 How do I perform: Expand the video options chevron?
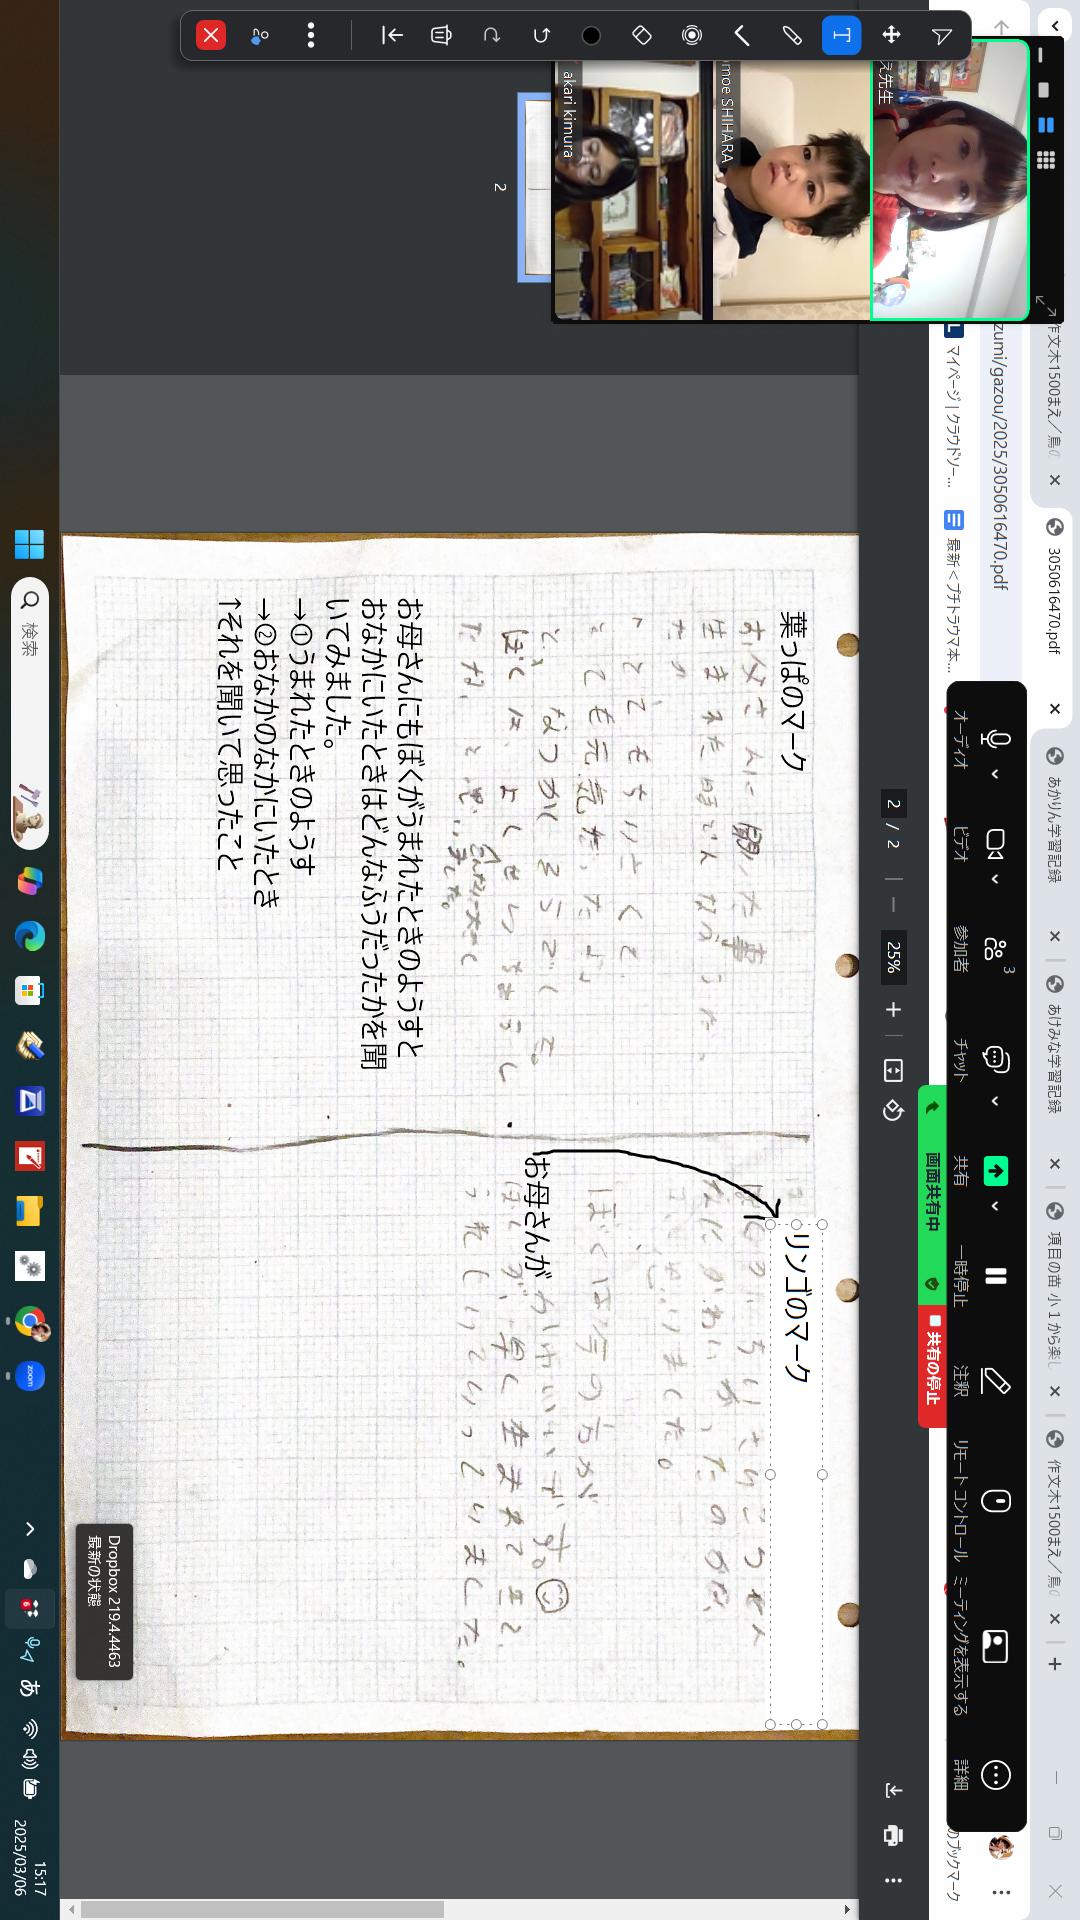[x=995, y=879]
